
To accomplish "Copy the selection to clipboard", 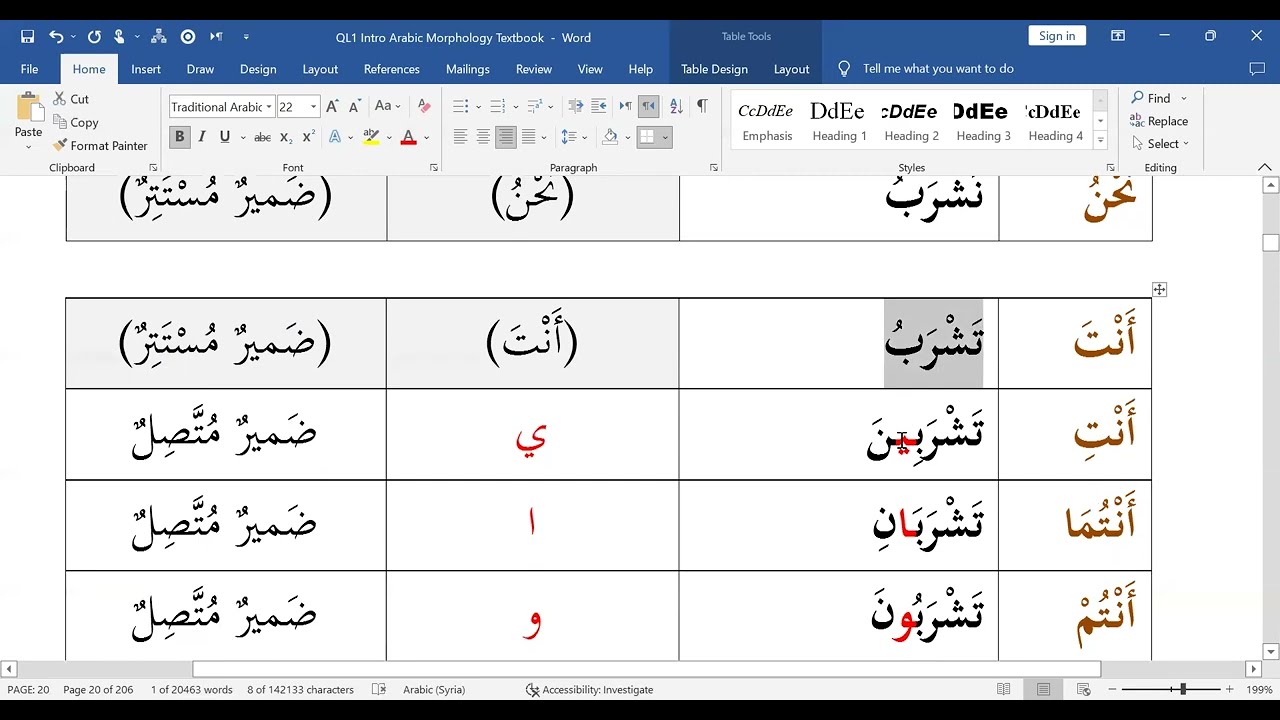I will coord(75,122).
